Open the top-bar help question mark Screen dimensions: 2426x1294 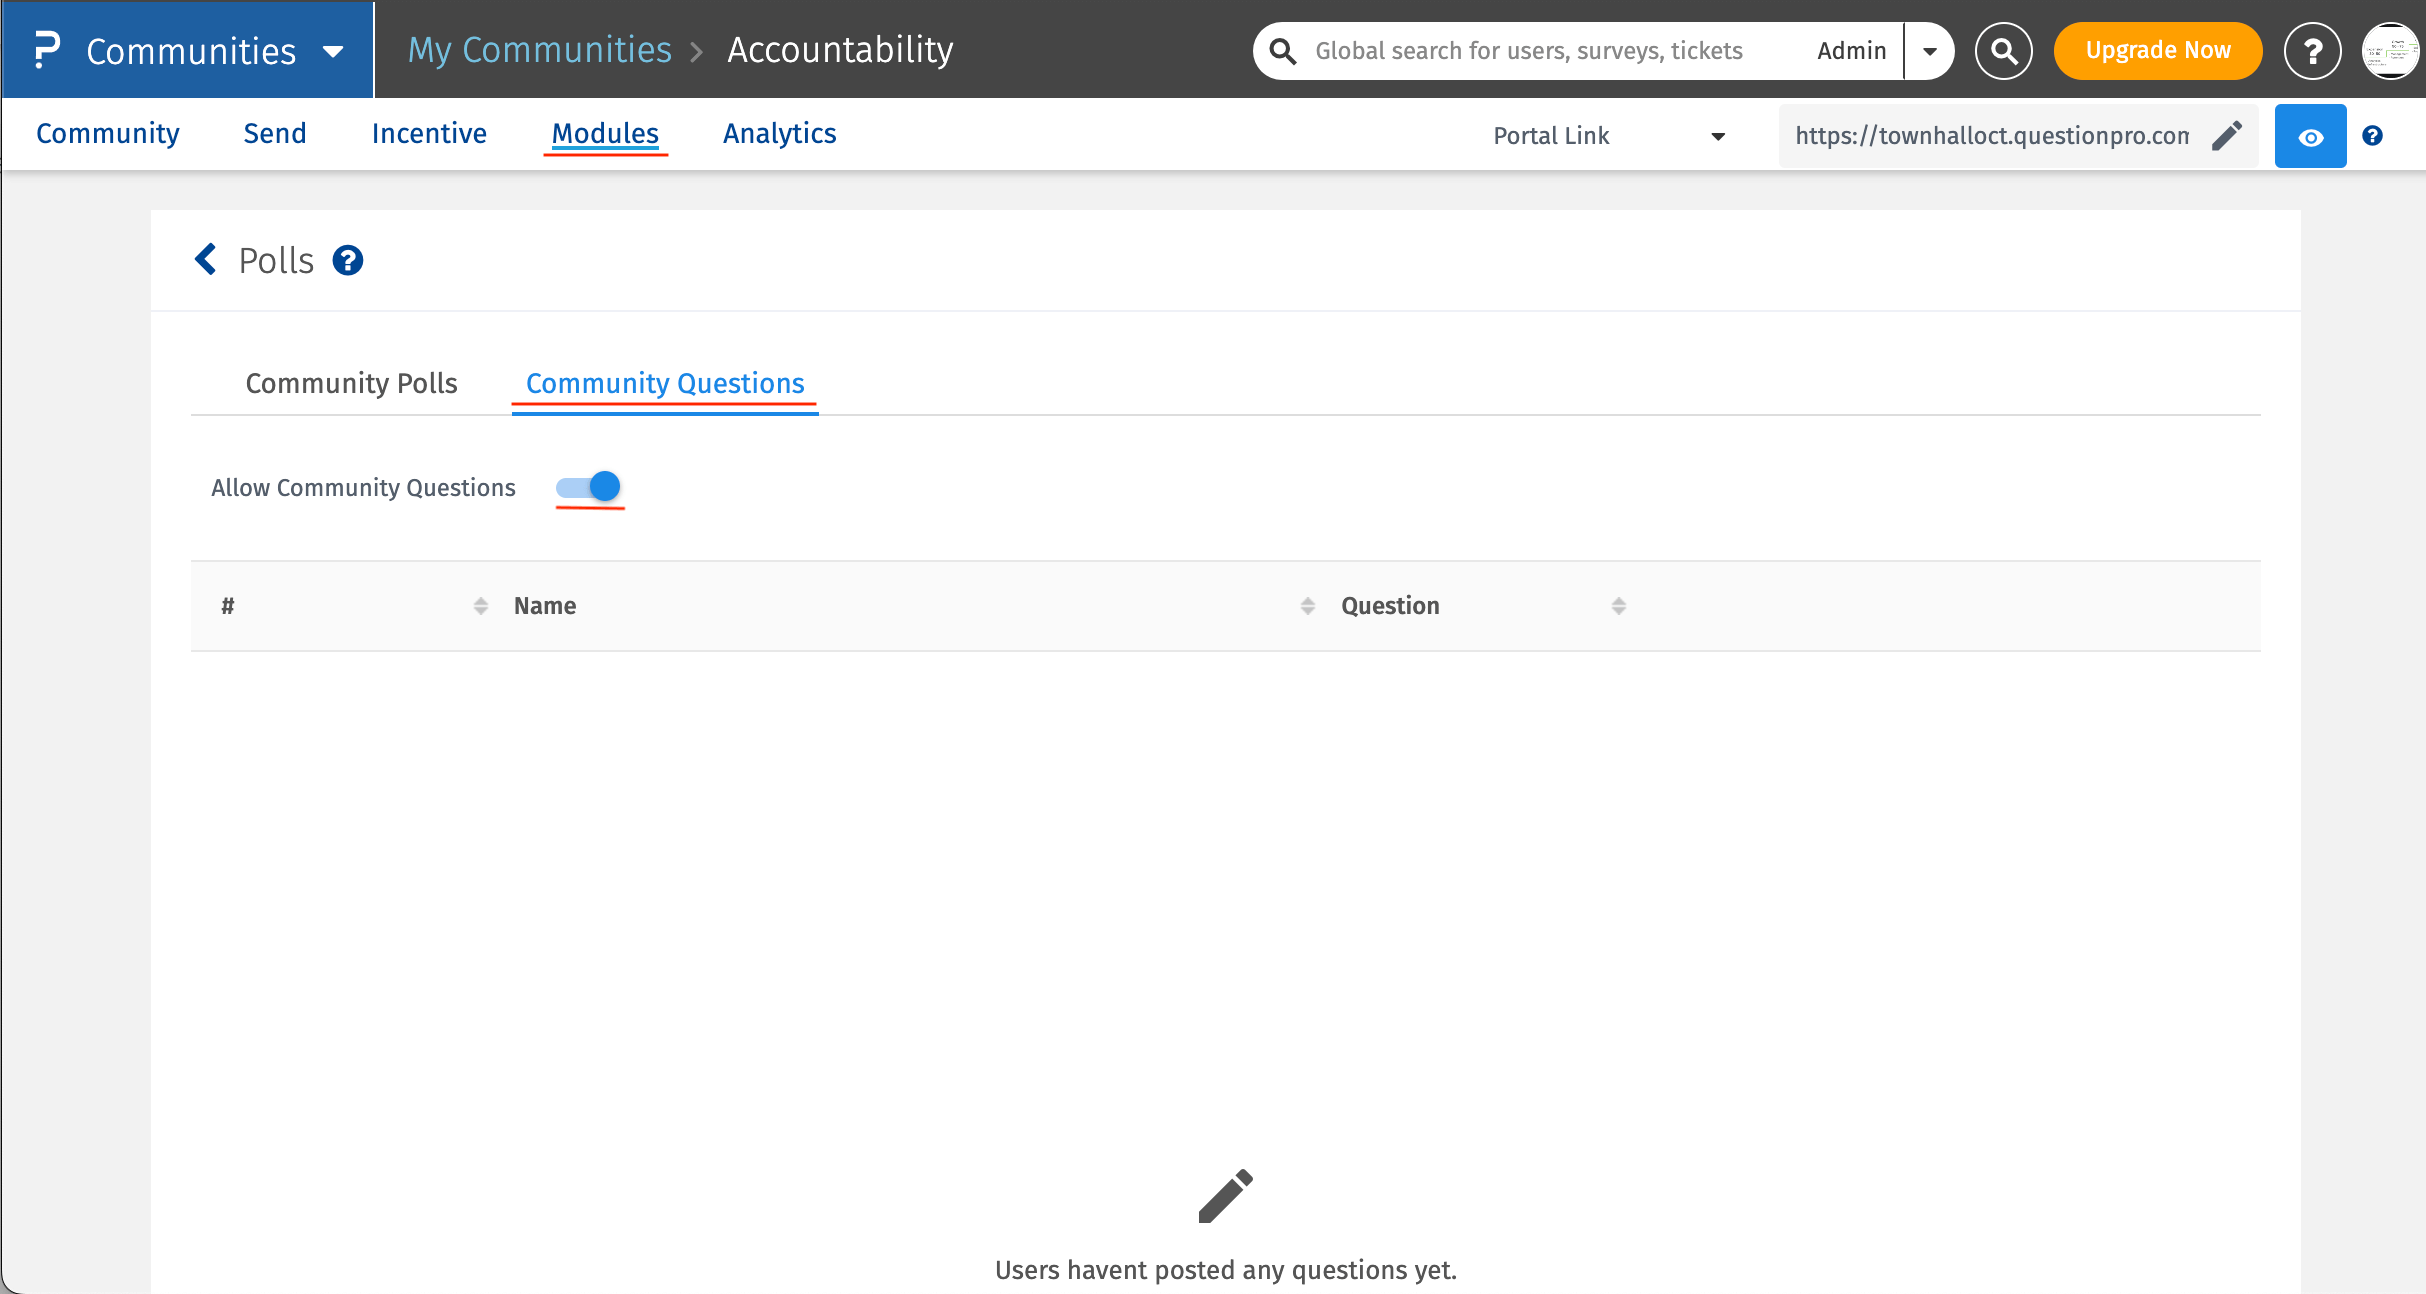tap(2312, 51)
